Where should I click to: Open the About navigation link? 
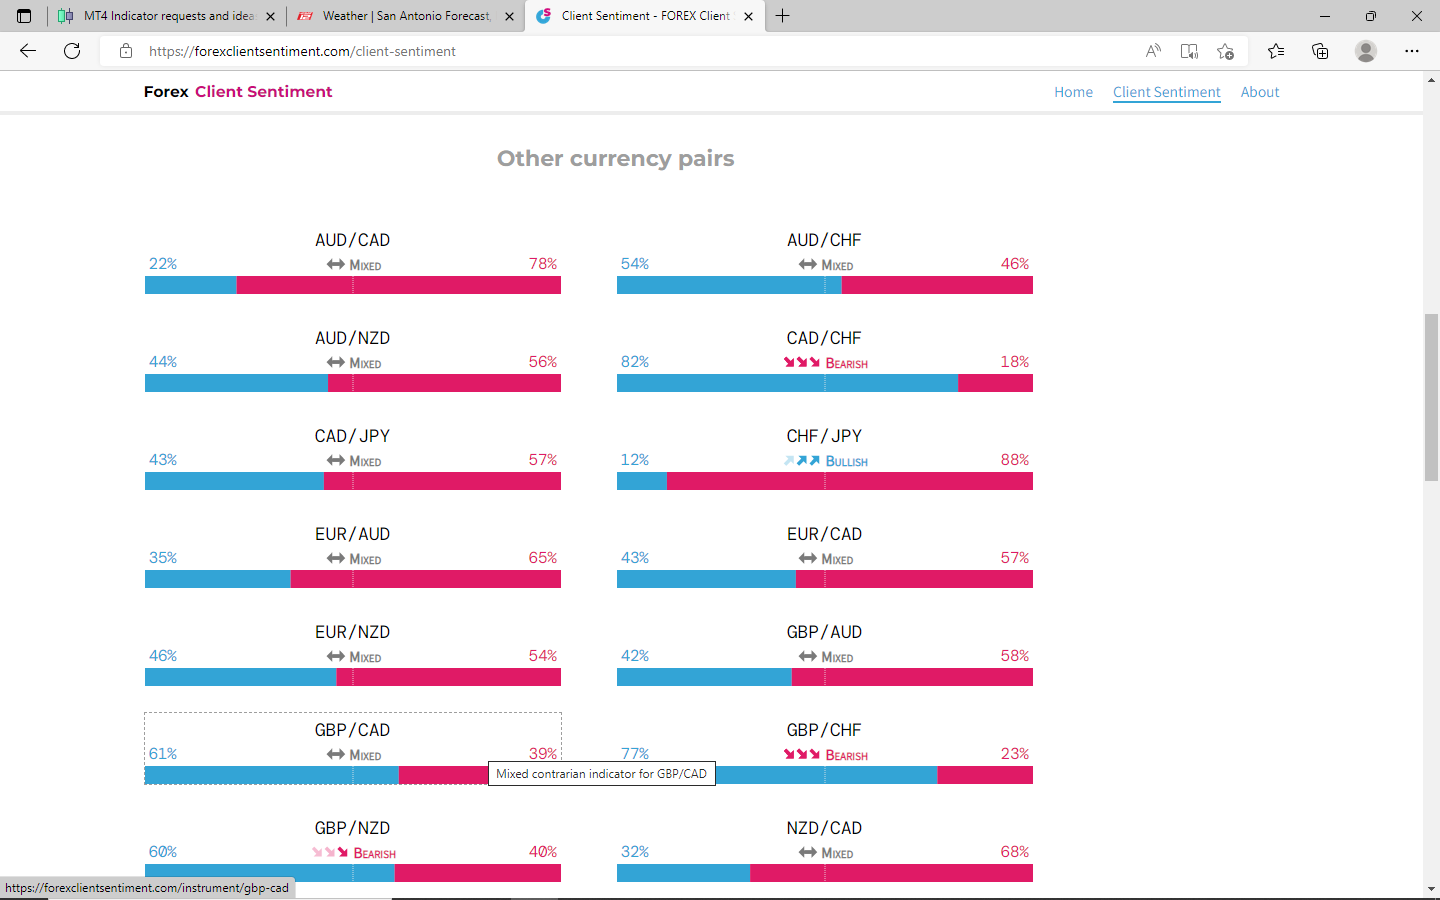point(1259,92)
